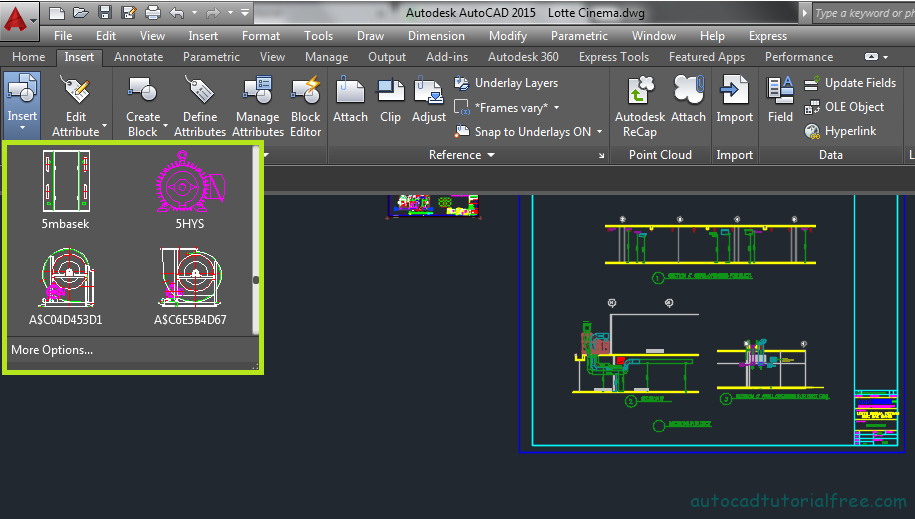915x519 pixels.
Task: Click the Undo arrow icon
Action: click(x=177, y=12)
